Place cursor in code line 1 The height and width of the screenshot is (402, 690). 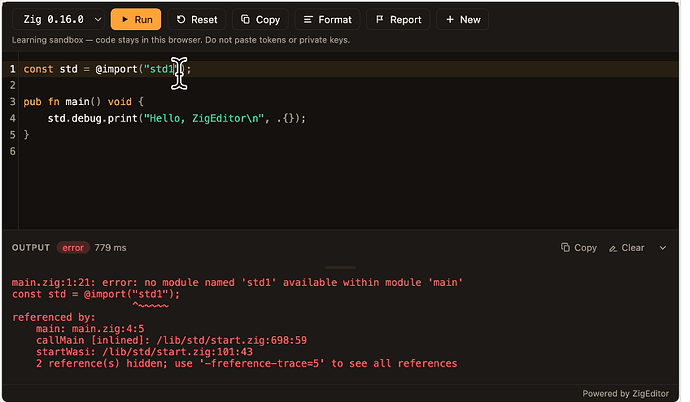pyautogui.click(x=348, y=69)
